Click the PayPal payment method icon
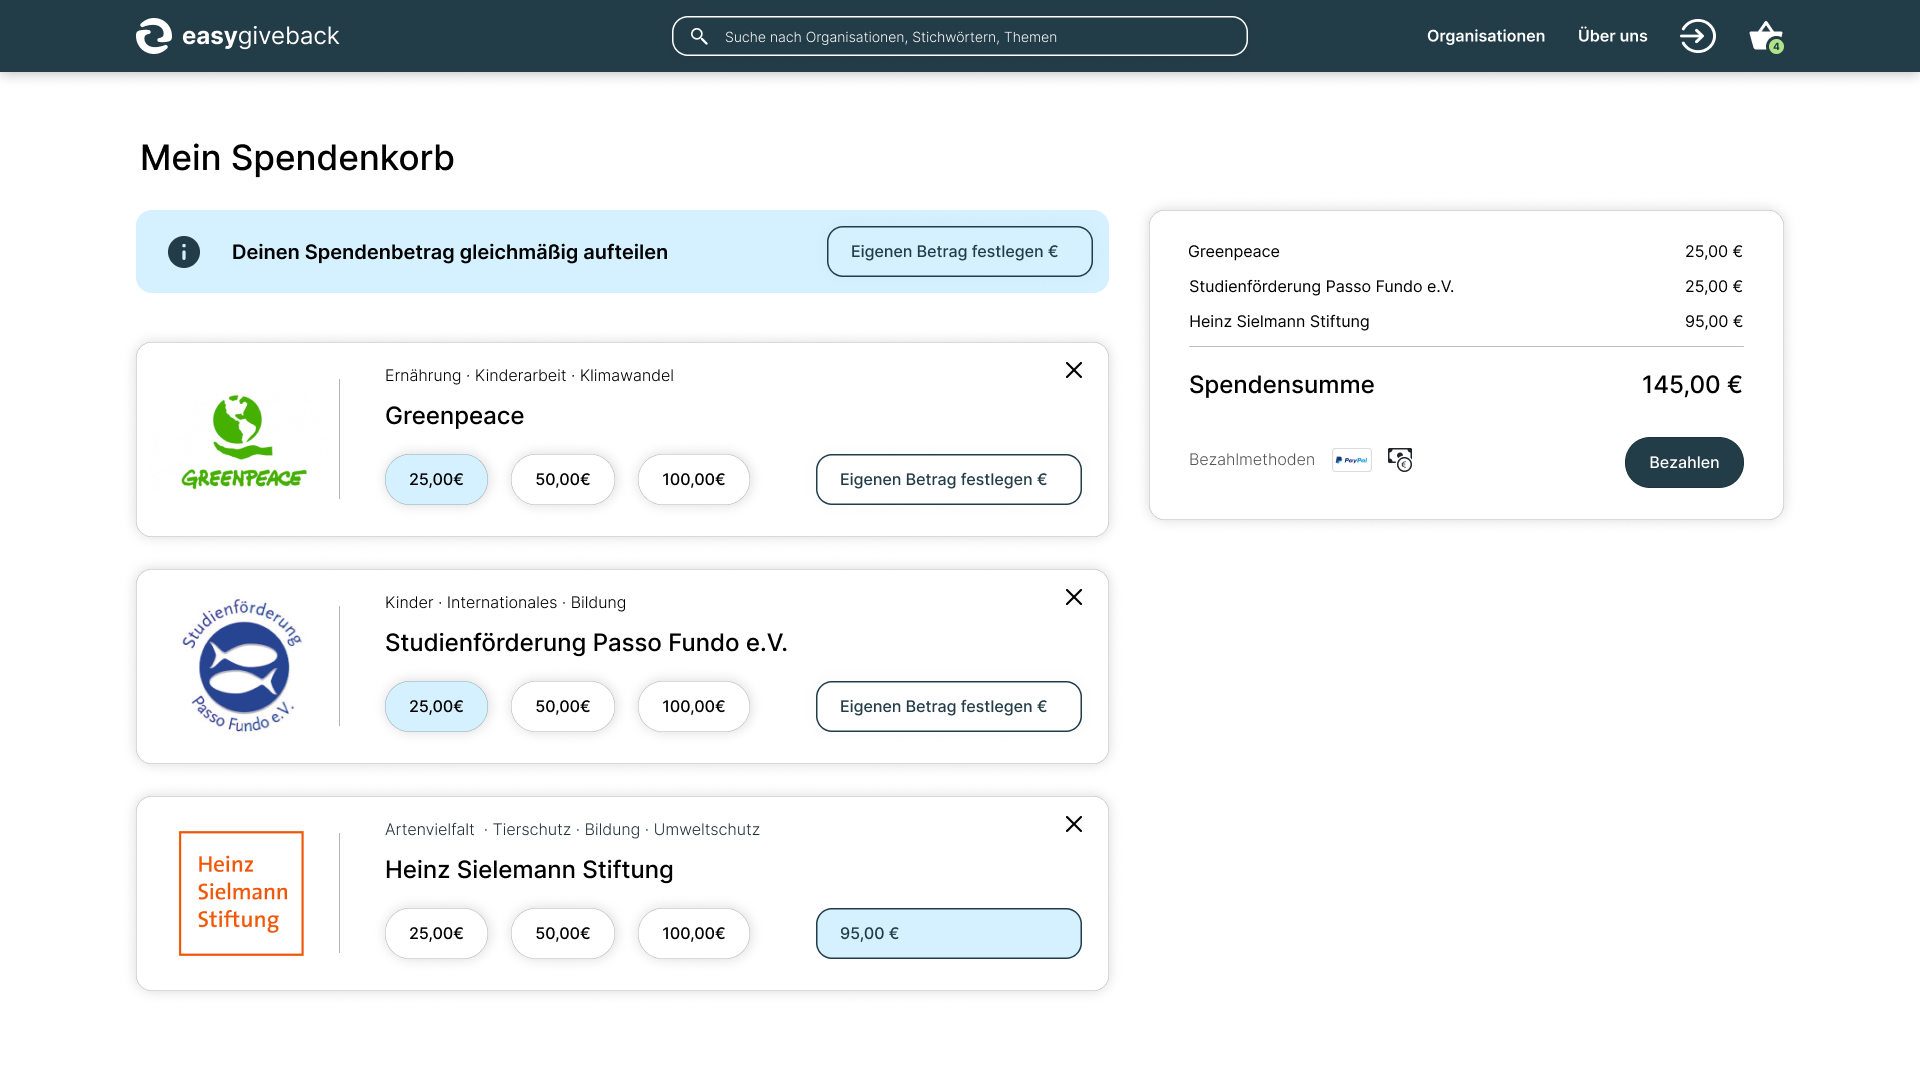This screenshot has height=1080, width=1920. (x=1352, y=460)
